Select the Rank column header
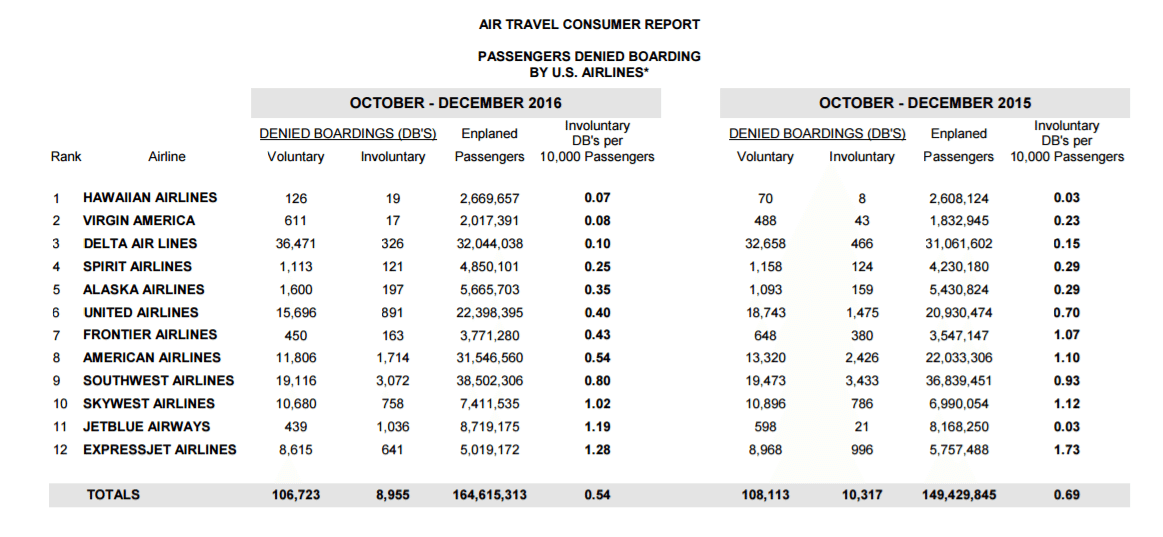 (66, 157)
